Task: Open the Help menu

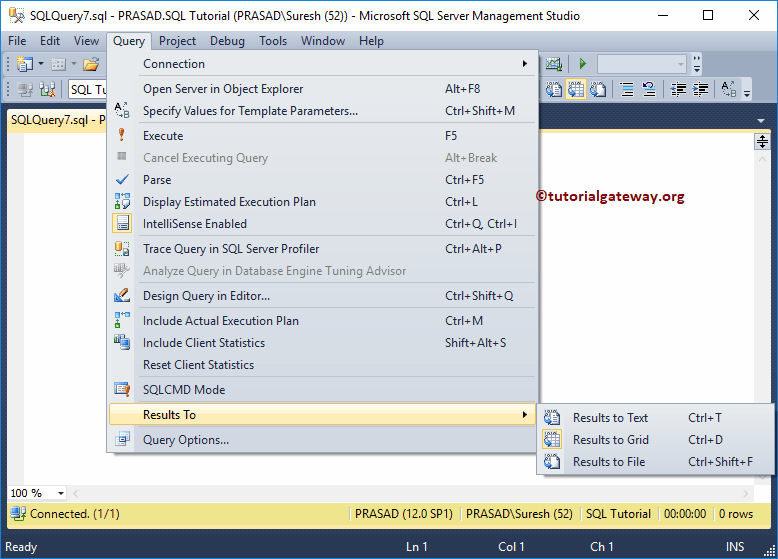Action: pos(372,41)
